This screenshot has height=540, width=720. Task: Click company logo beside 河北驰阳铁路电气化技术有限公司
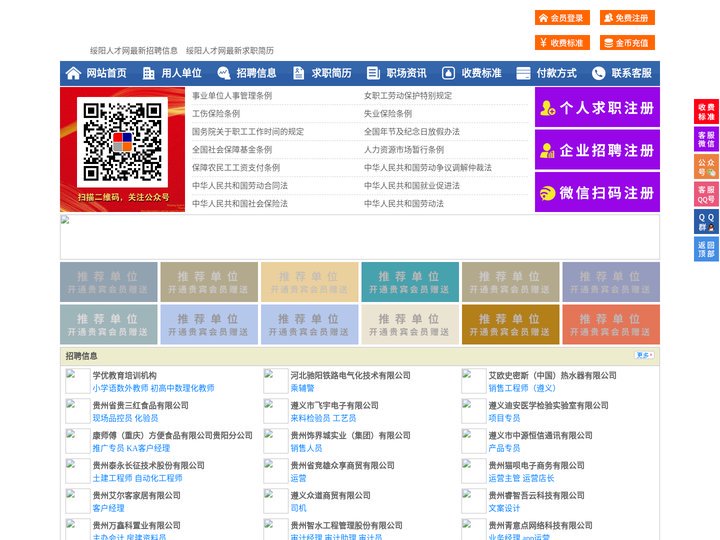276,381
